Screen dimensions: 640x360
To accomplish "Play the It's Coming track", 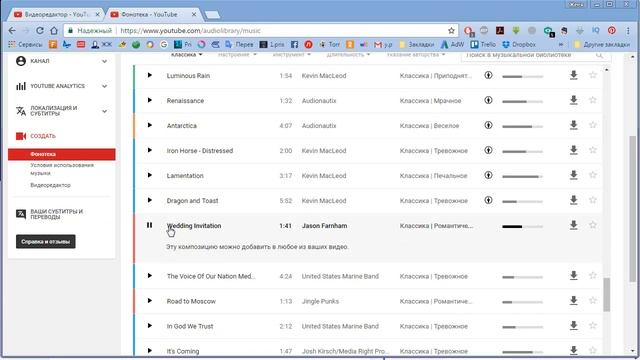I will pyautogui.click(x=149, y=351).
